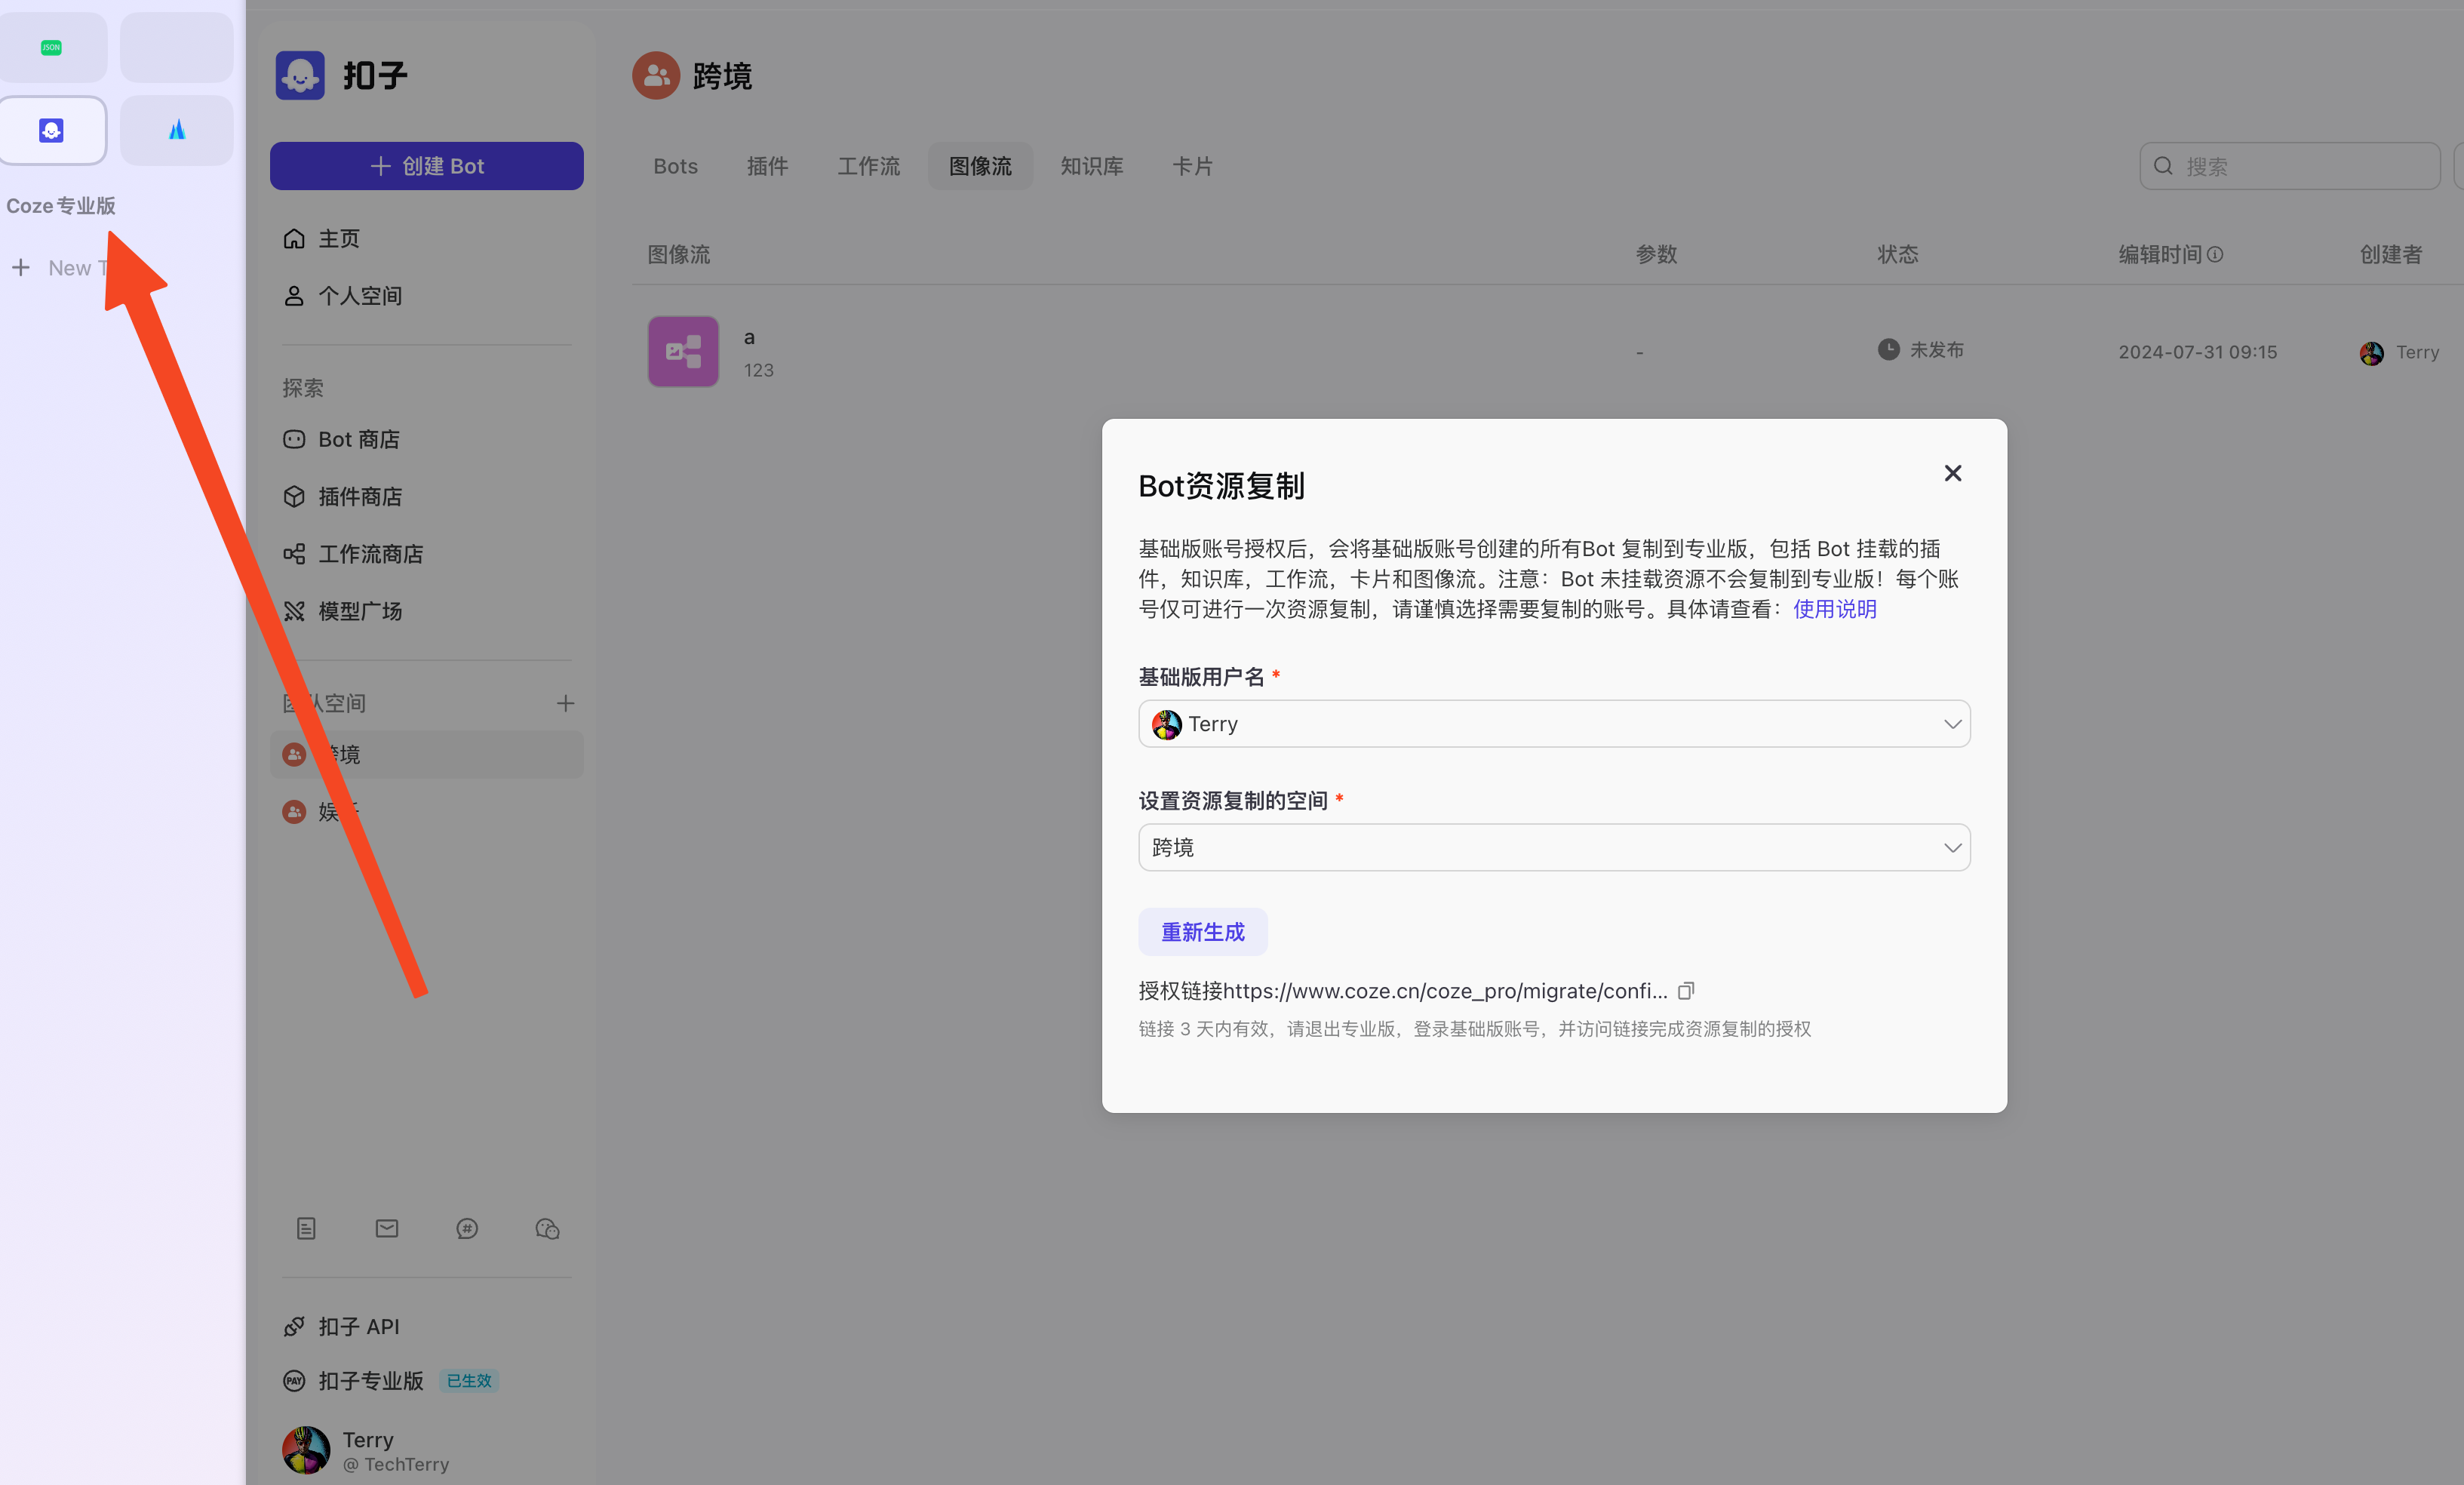Switch to the 图像流 tab

point(980,166)
